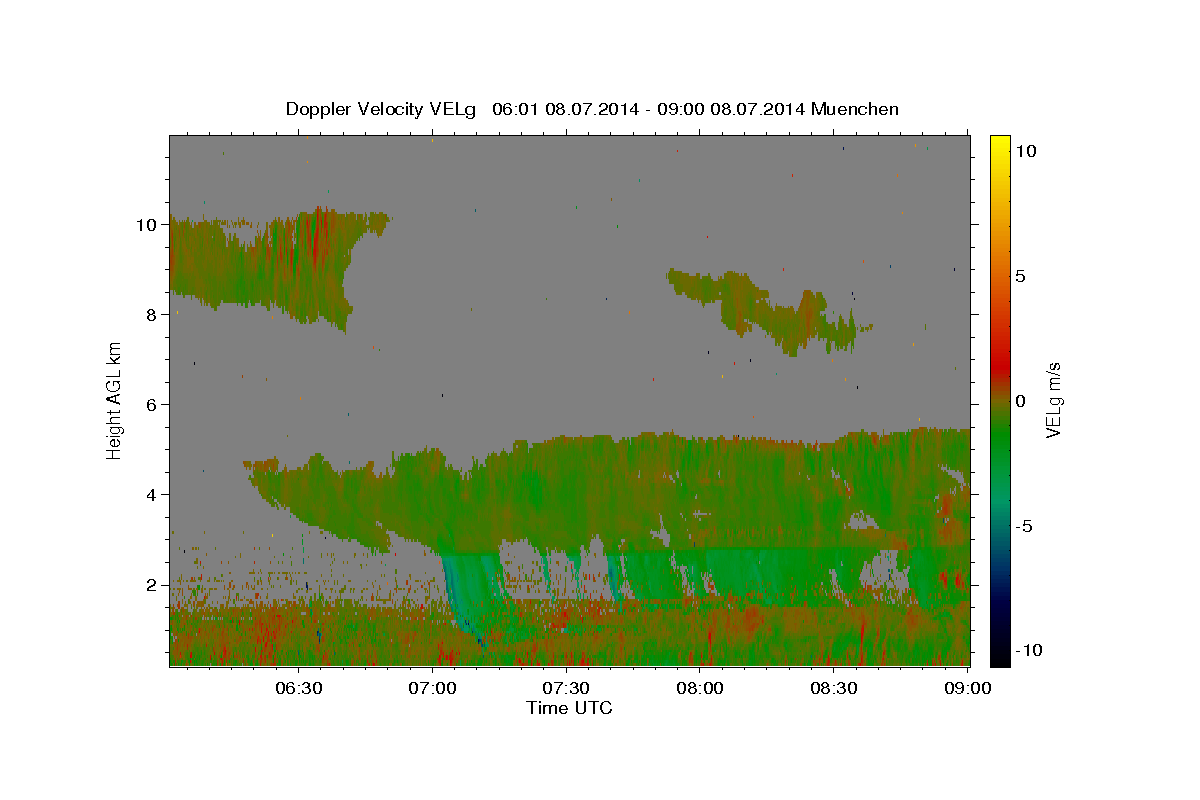
Task: Click the 08:30 time tick label
Action: click(x=835, y=688)
